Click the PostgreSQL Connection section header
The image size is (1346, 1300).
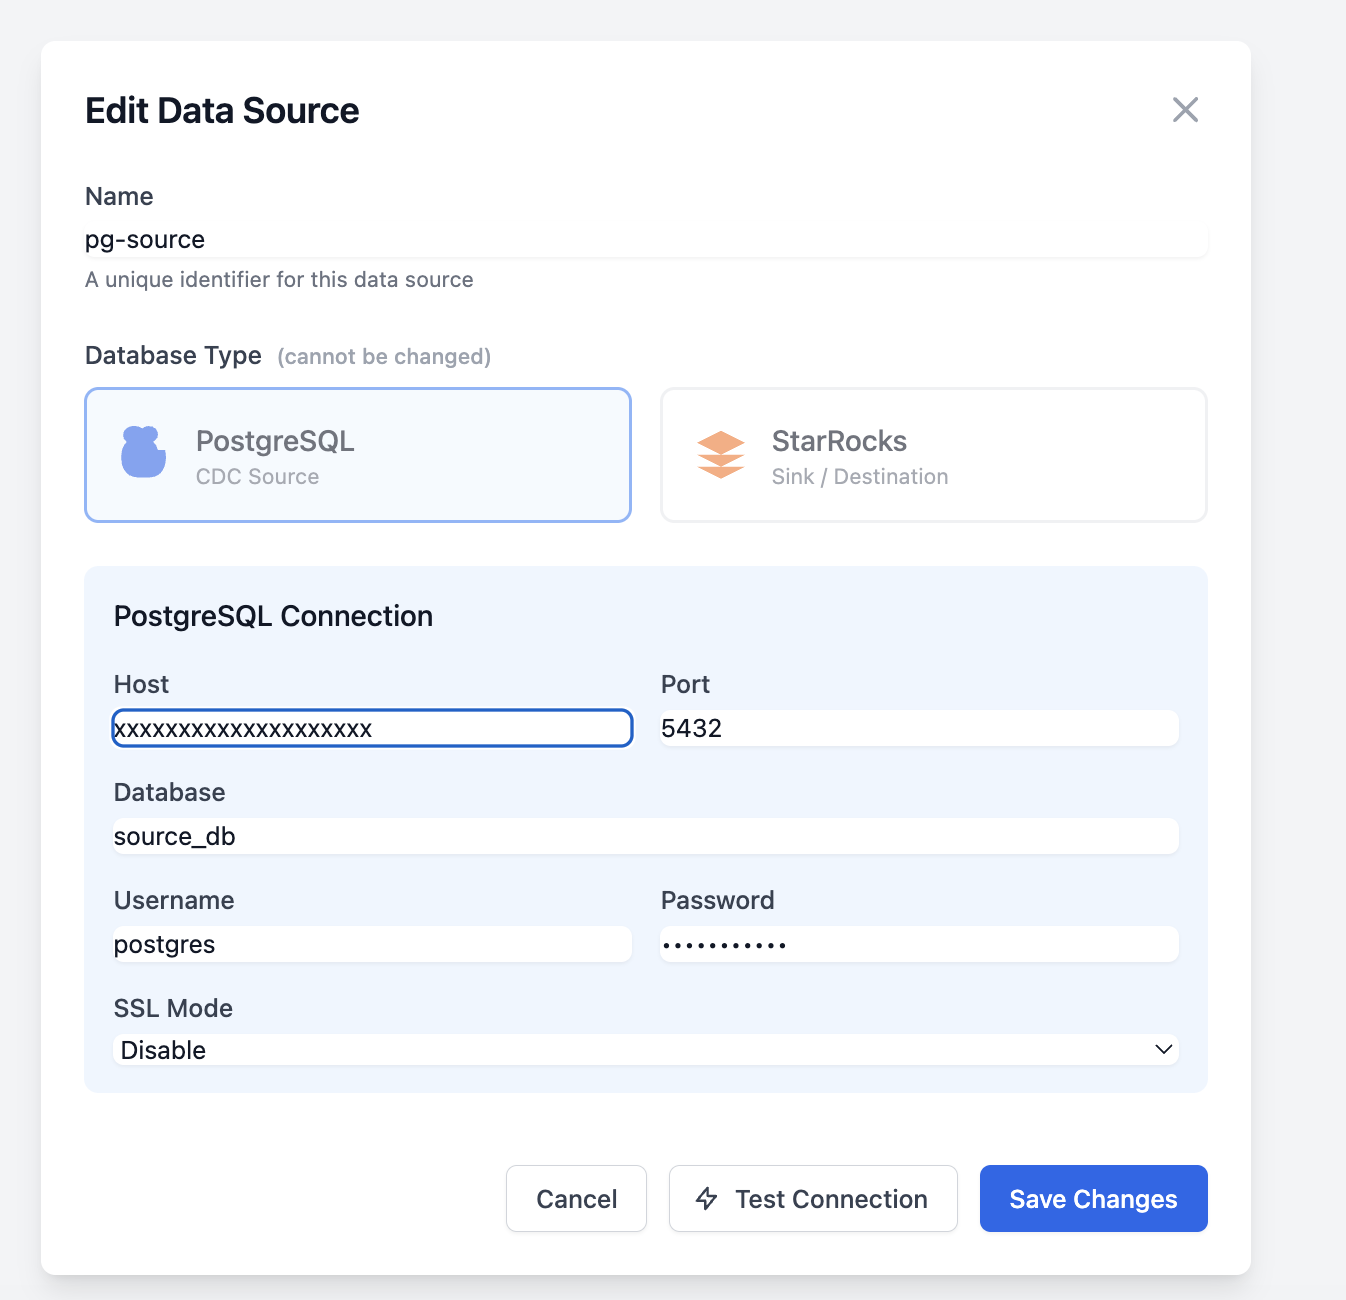coord(273,615)
